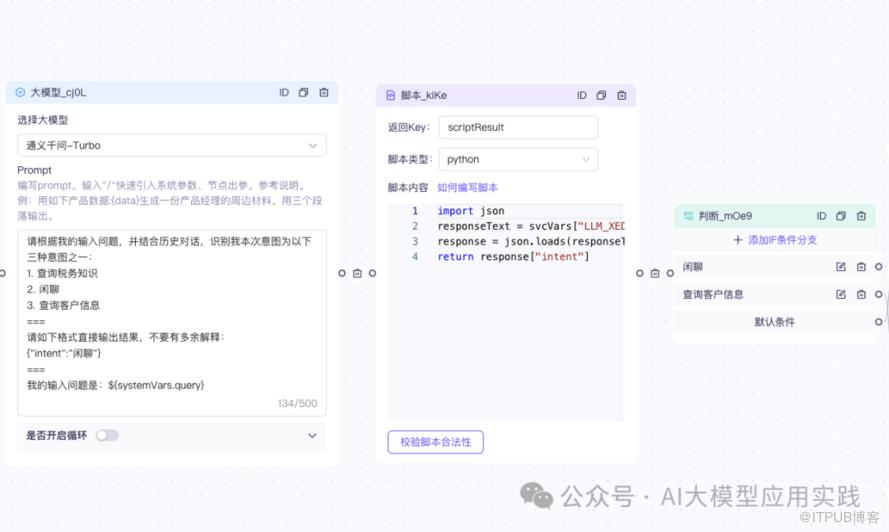
Task: Select the 默认条件 branch row
Action: pyautogui.click(x=774, y=322)
